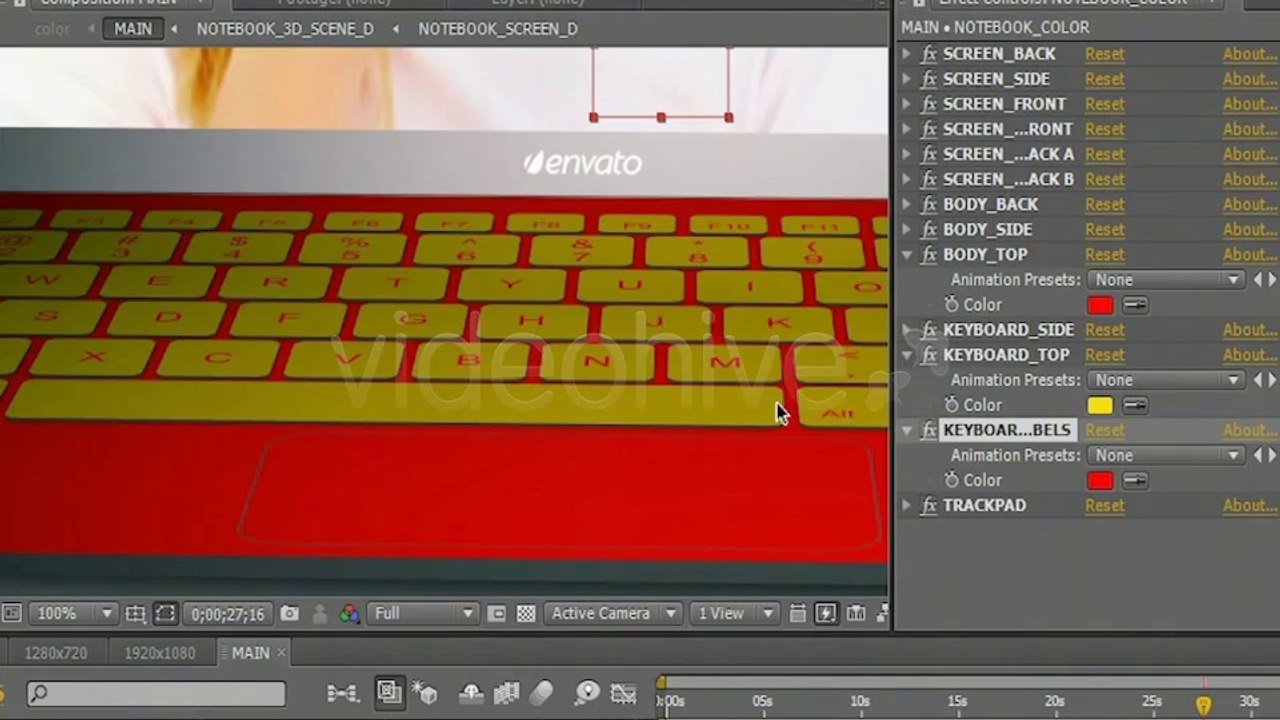The width and height of the screenshot is (1280, 720).
Task: Enable frame blending timeline icon
Action: [x=506, y=692]
